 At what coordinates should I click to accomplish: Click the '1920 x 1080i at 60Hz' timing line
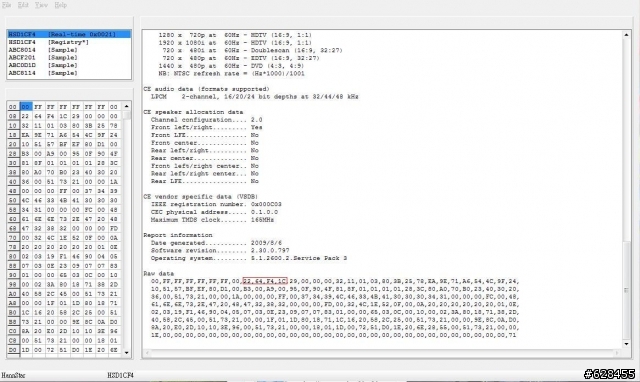(235, 43)
